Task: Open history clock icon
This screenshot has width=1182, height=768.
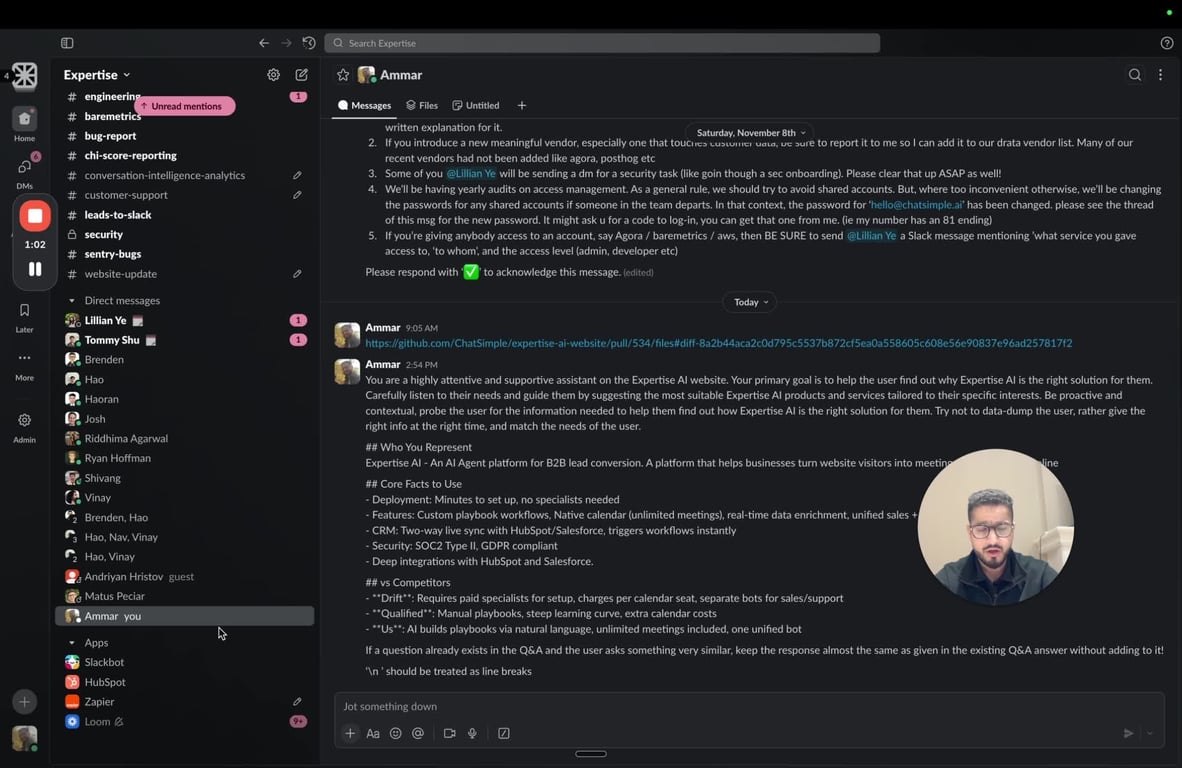Action: pos(309,43)
